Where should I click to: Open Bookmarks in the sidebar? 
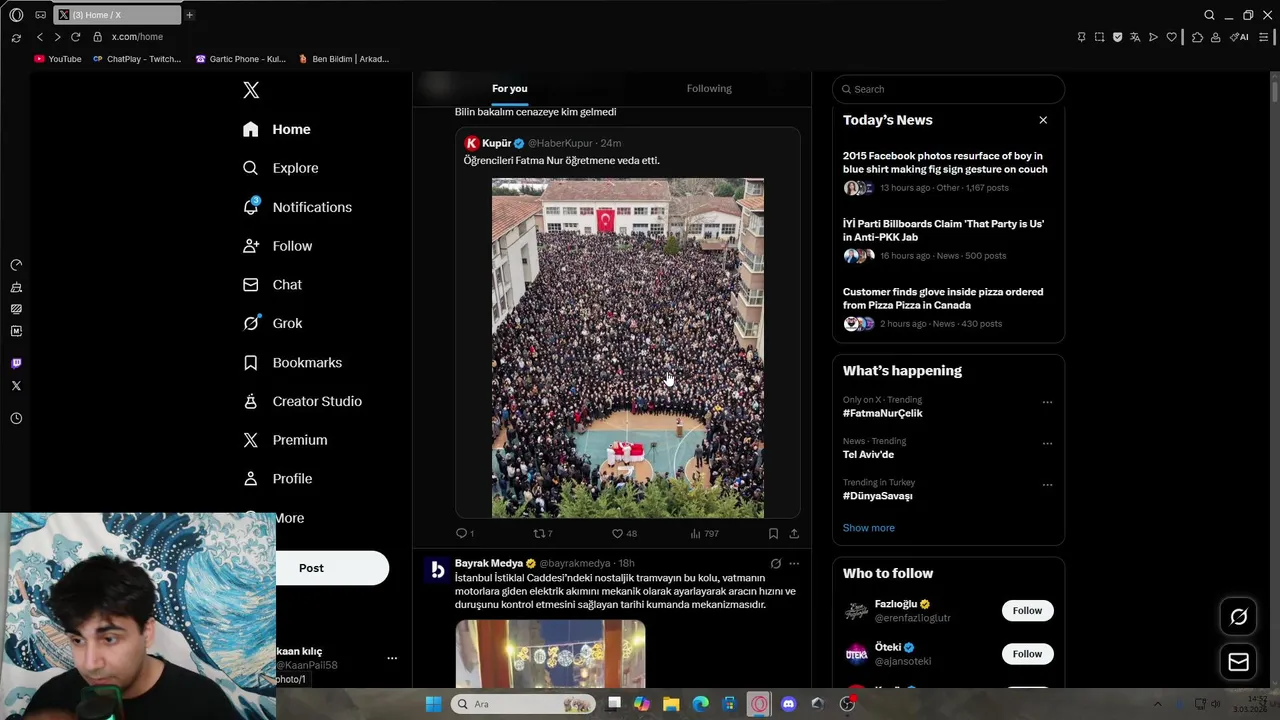pos(292,362)
